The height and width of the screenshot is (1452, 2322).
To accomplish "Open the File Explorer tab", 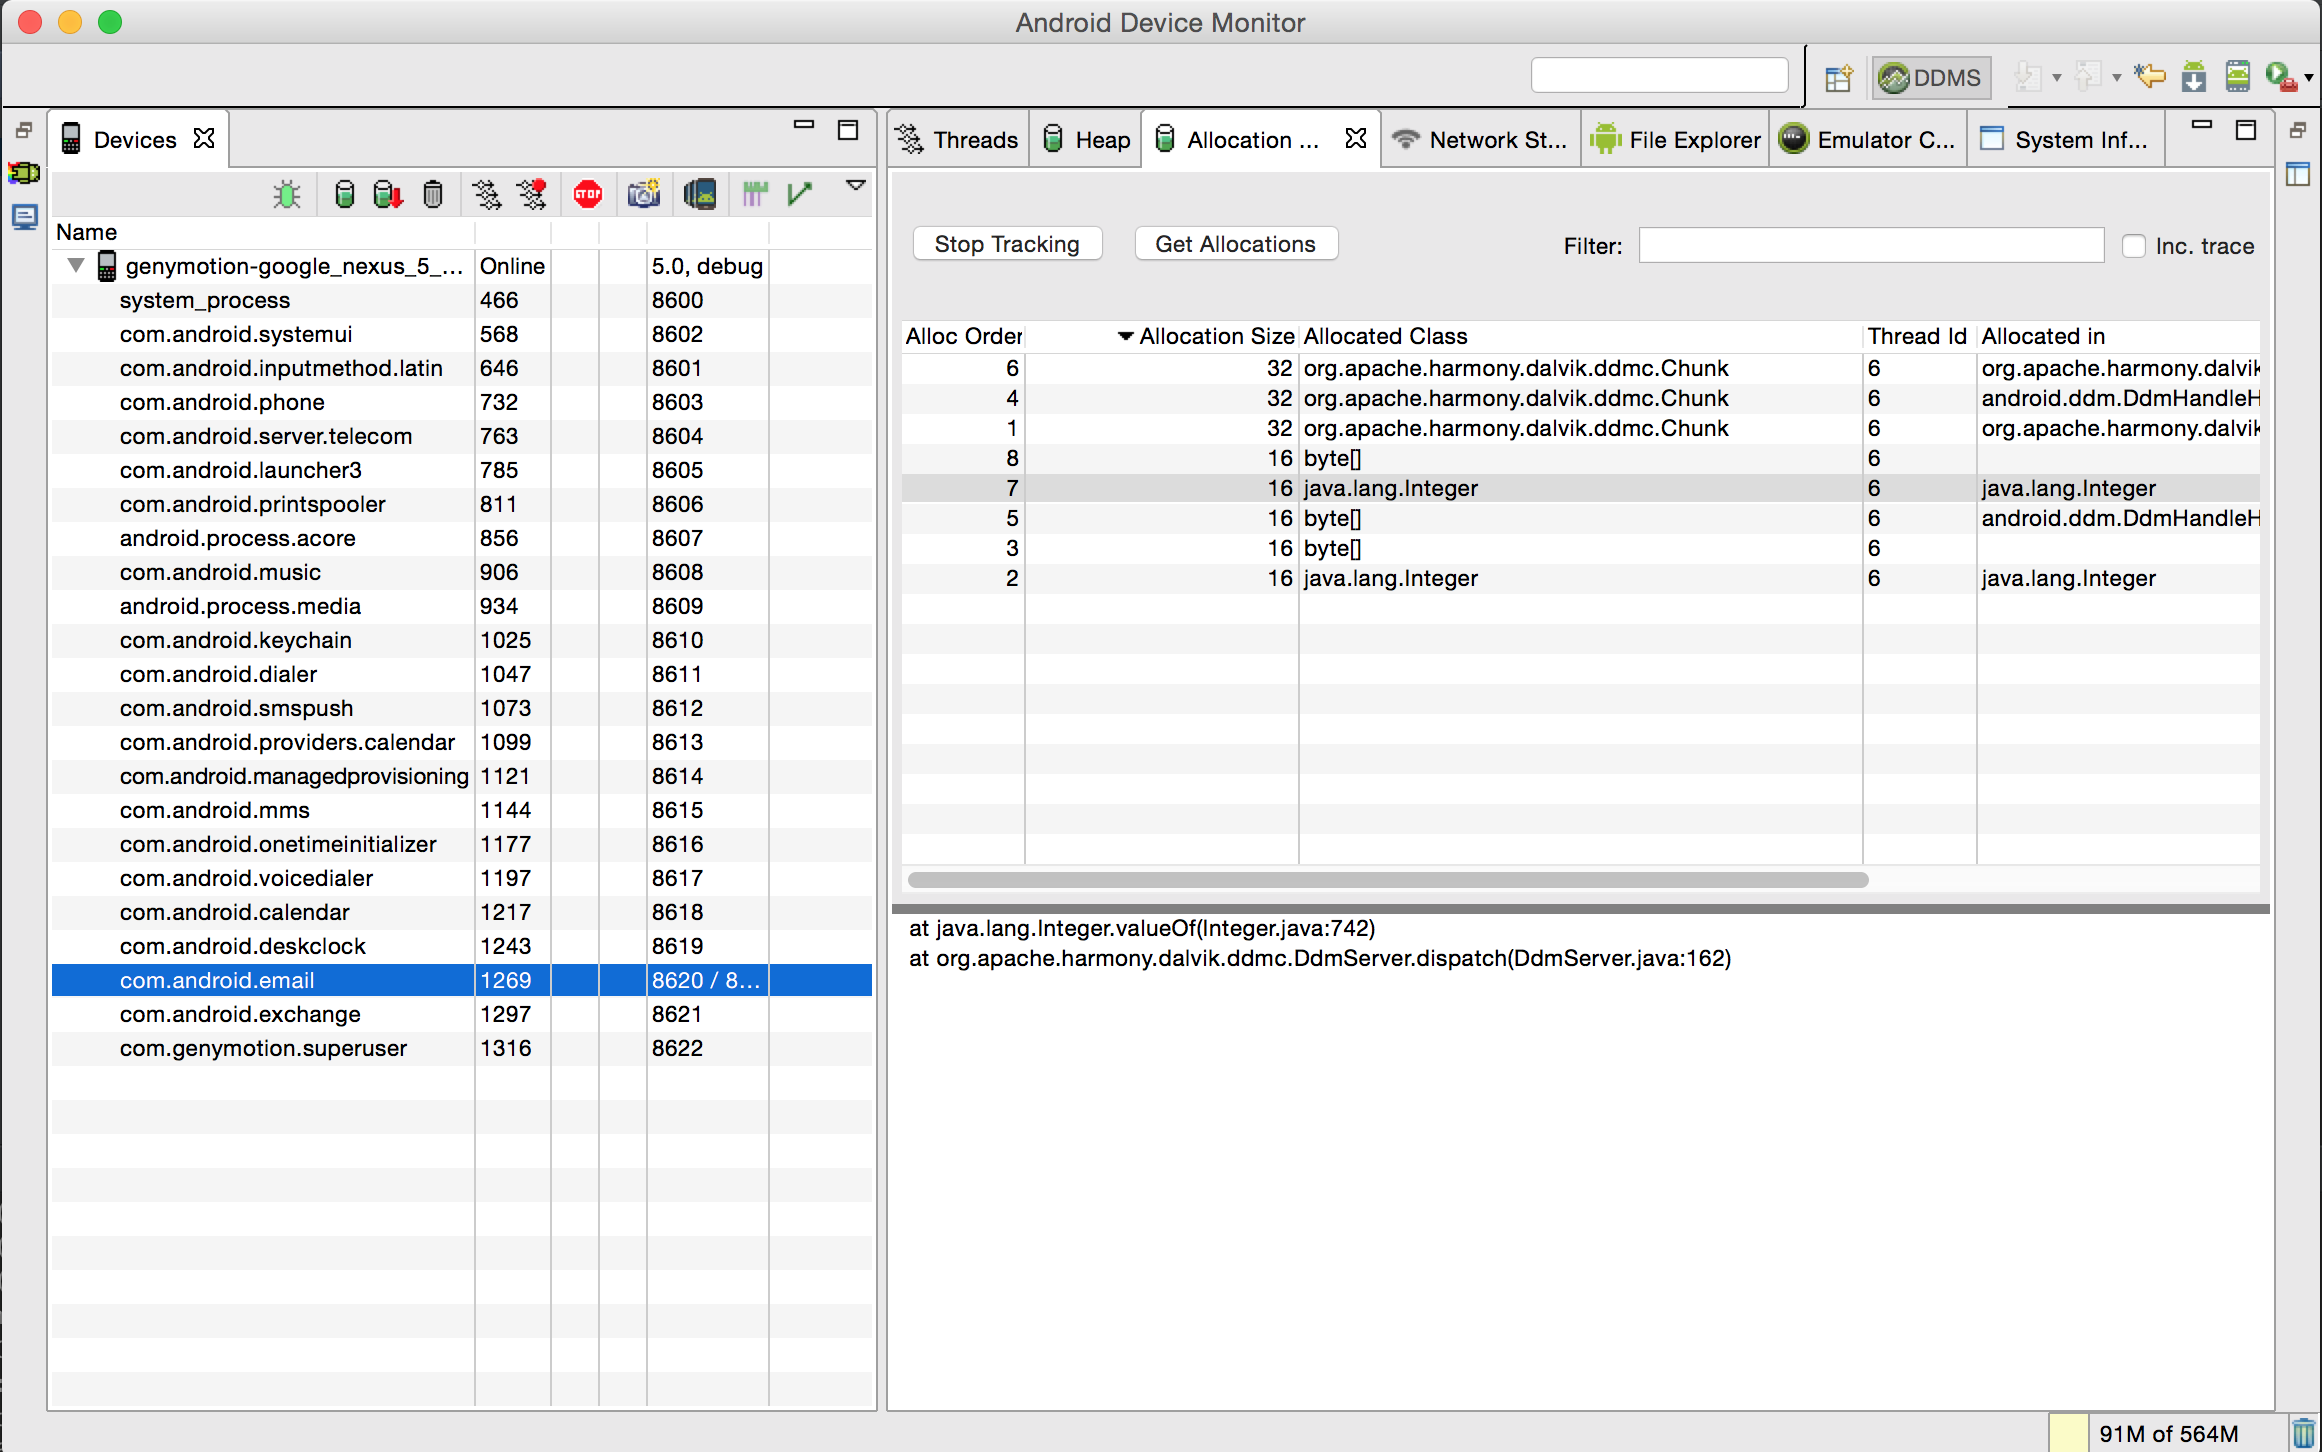I will coord(1676,140).
